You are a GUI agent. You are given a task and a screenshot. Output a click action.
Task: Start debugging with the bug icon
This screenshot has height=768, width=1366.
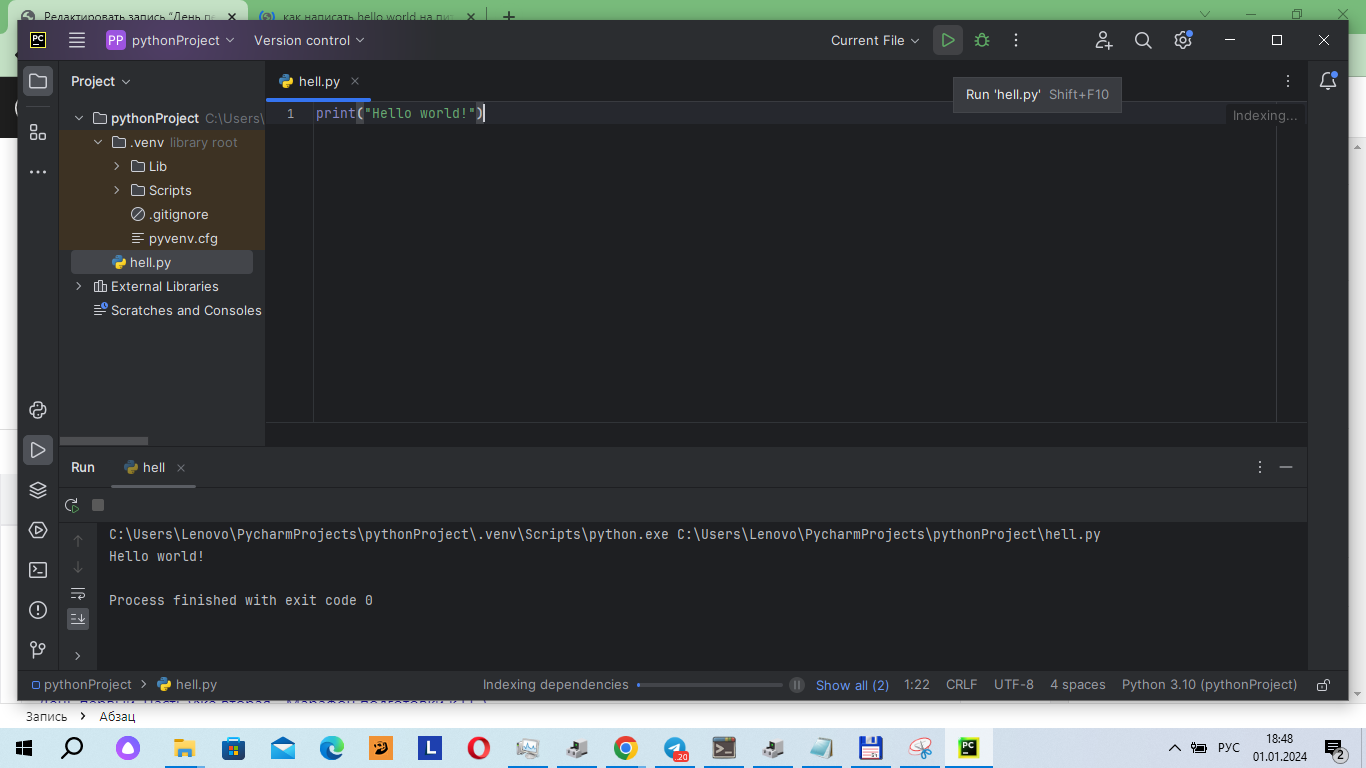click(x=982, y=41)
